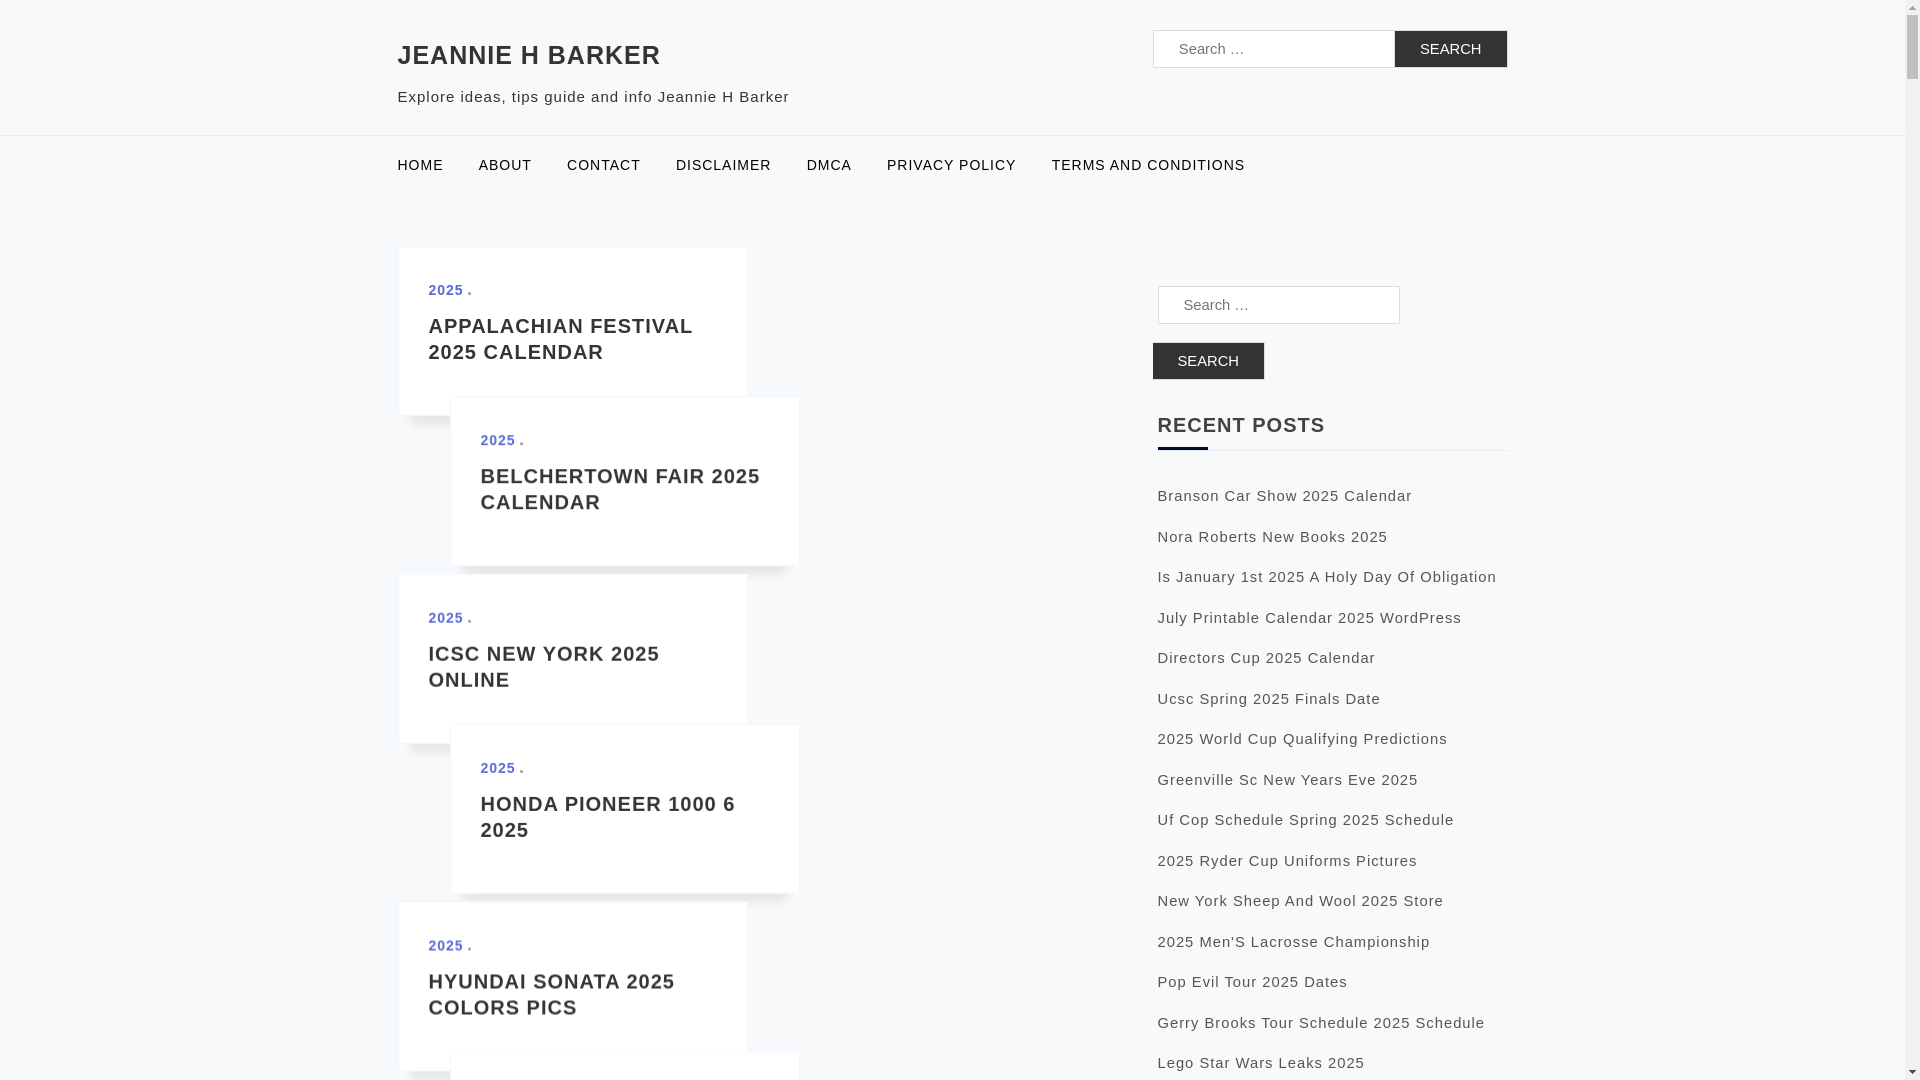Open Belchertown Fair 2025 Calendar post
This screenshot has height=1080, width=1920.
[620, 489]
